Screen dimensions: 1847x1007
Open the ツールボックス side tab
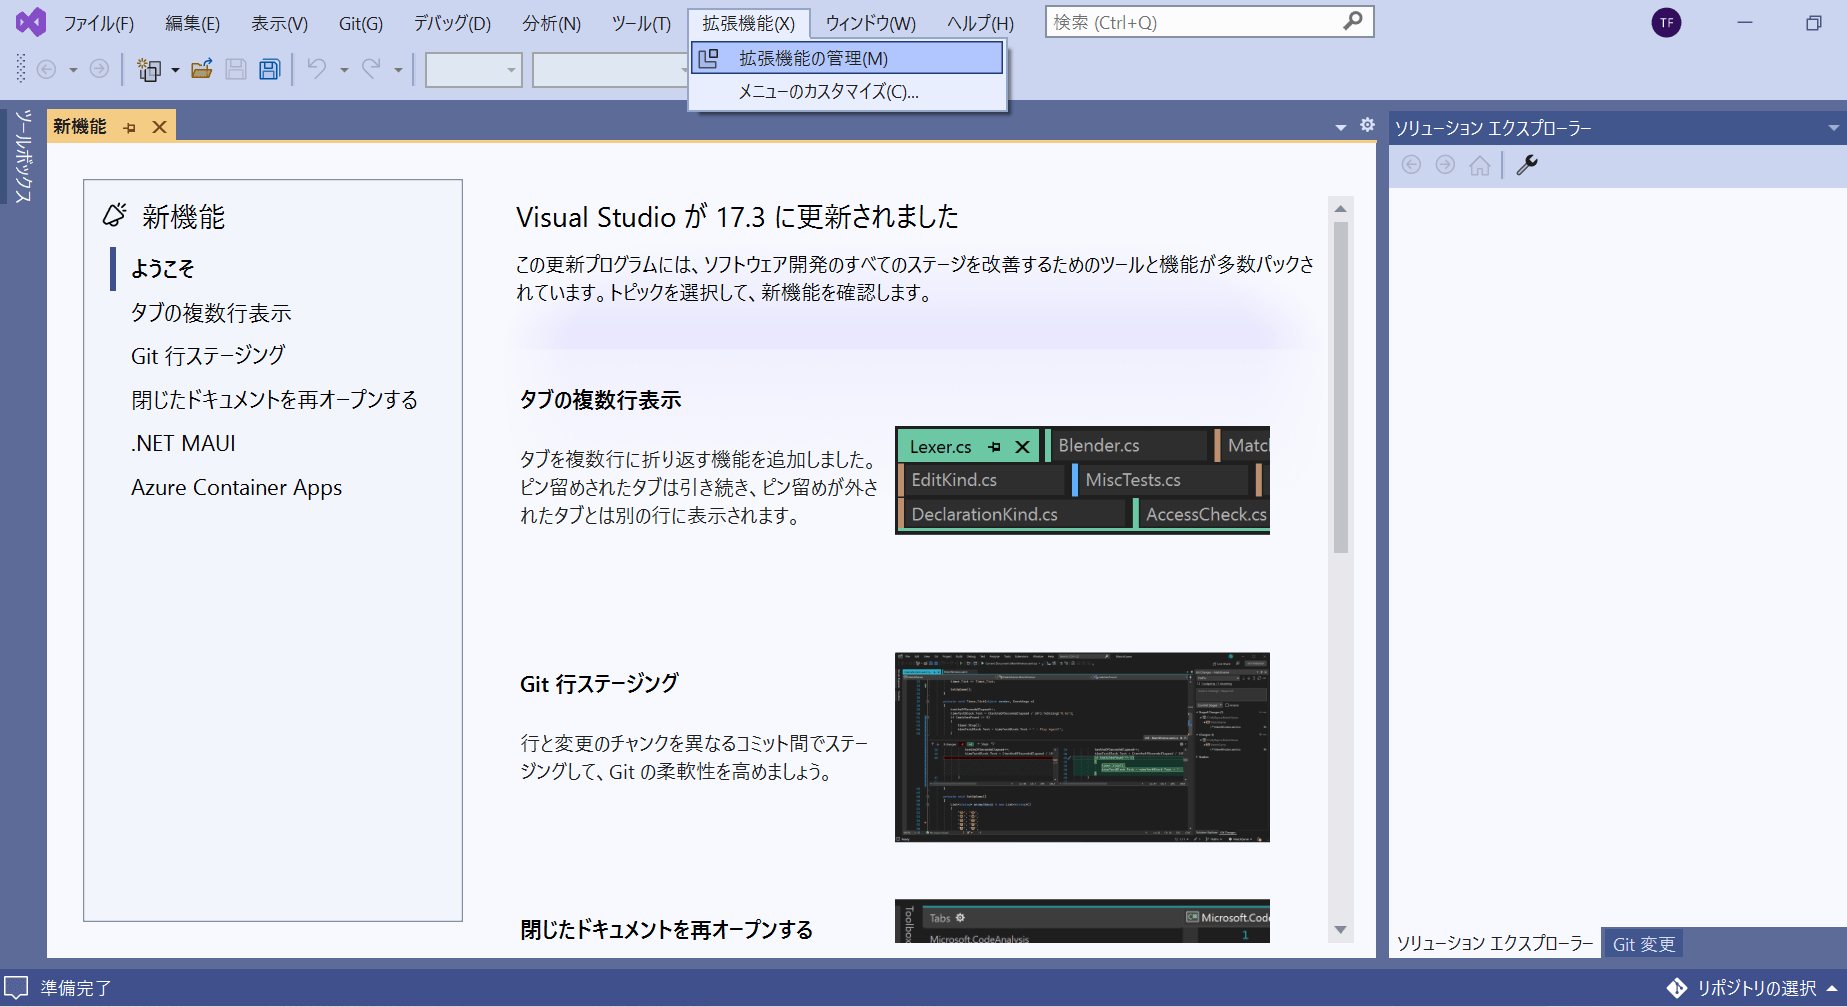23,155
